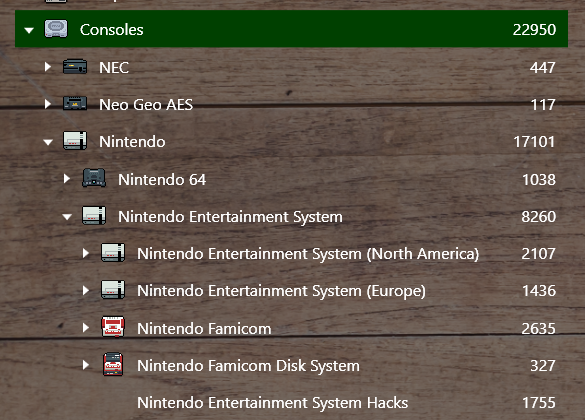The height and width of the screenshot is (420, 585).
Task: Expand the Neo Geo AES node
Action: (x=47, y=104)
